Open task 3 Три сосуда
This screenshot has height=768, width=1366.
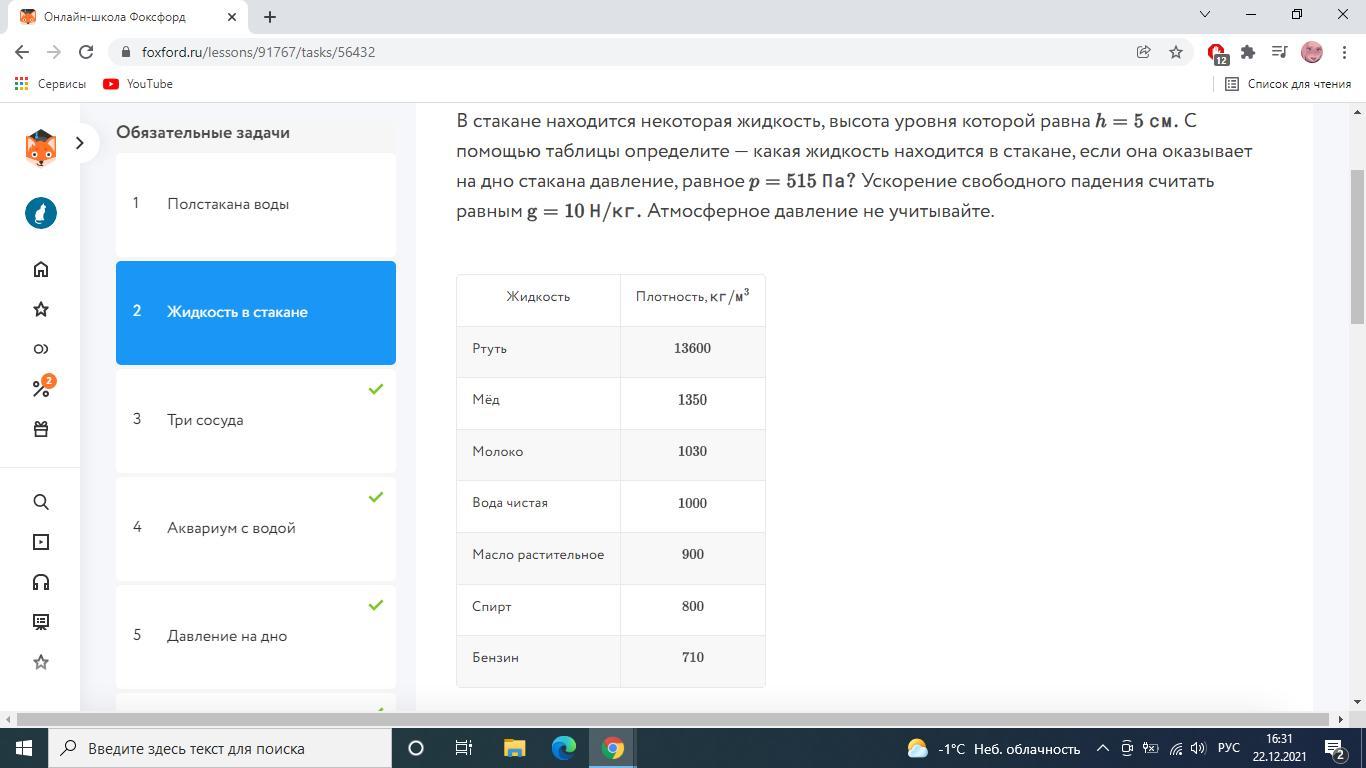tap(256, 420)
